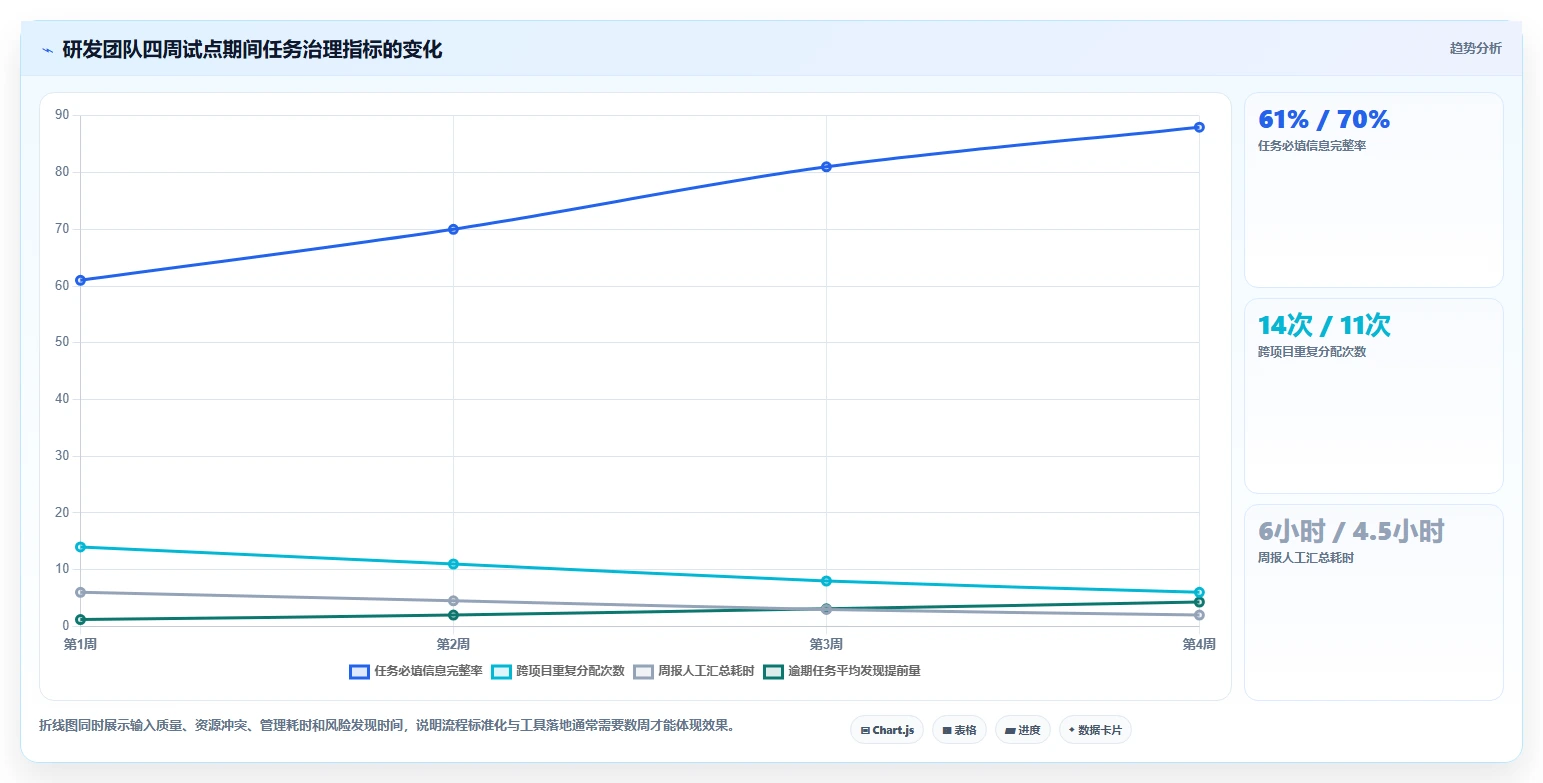
Task: Click the 趋势分析 label in header
Action: point(1475,48)
